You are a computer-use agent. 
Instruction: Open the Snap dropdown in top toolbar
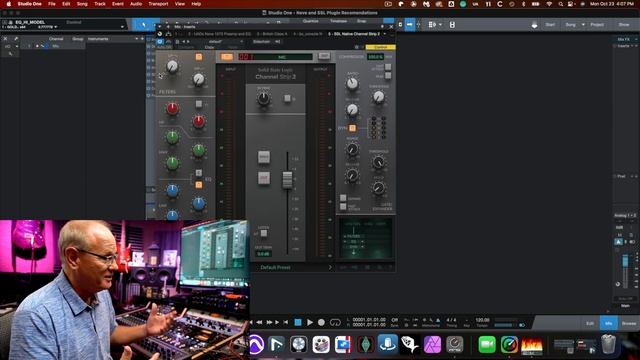click(x=362, y=21)
